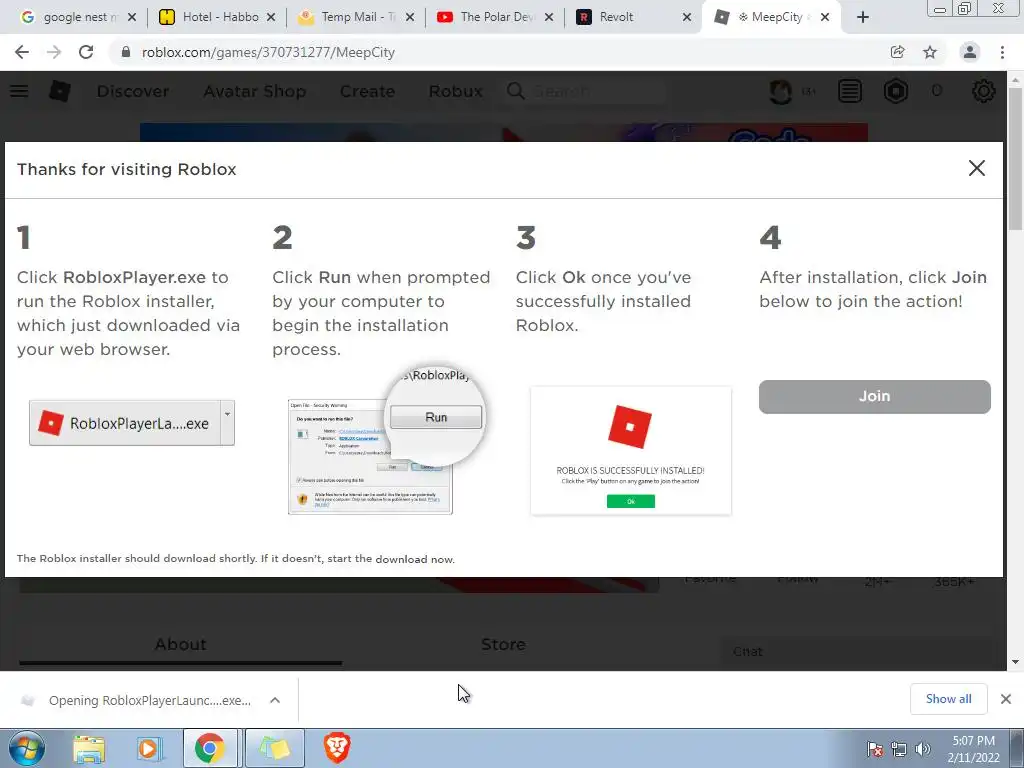Open the Chrome profile avatar icon

click(x=970, y=52)
